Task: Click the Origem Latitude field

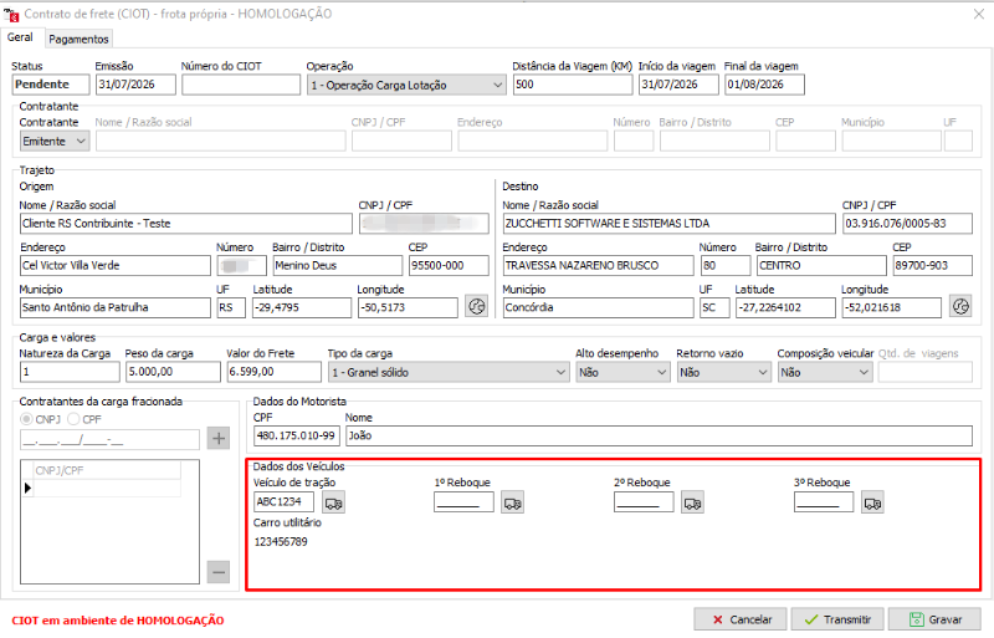Action: coord(302,308)
